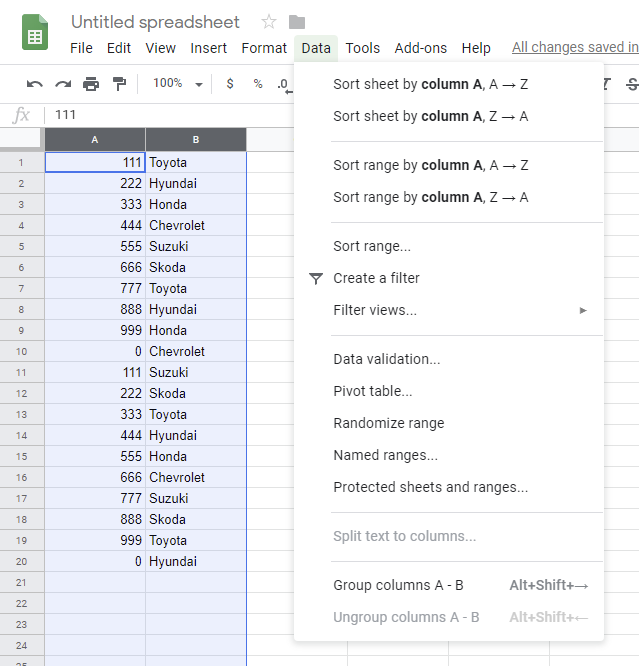Viewport: 639px width, 666px height.
Task: Open the Tools menu
Action: point(362,48)
